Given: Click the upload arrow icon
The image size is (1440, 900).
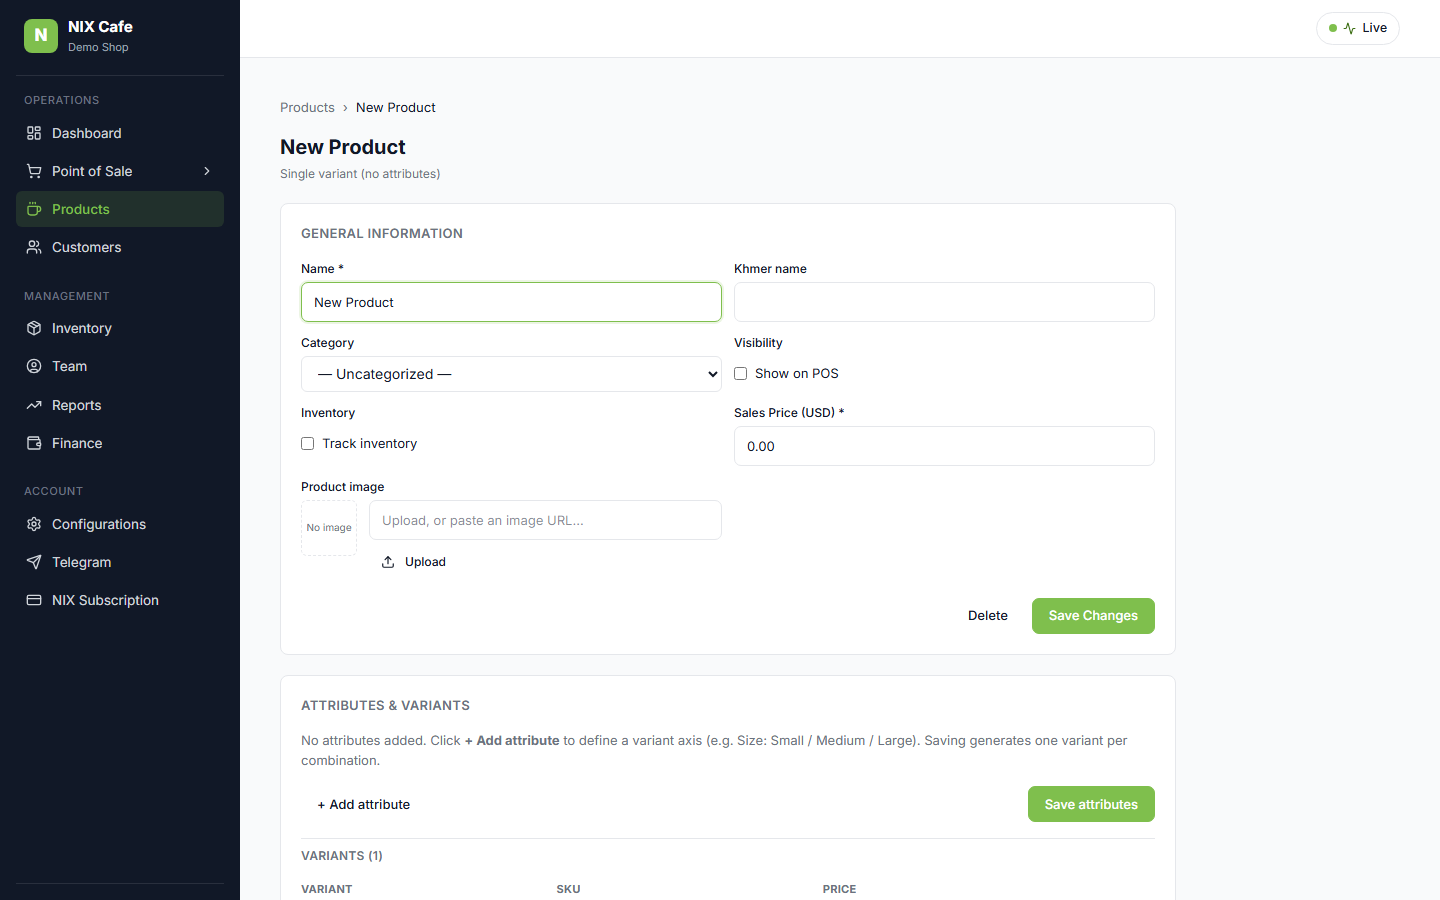Looking at the screenshot, I should tap(388, 562).
